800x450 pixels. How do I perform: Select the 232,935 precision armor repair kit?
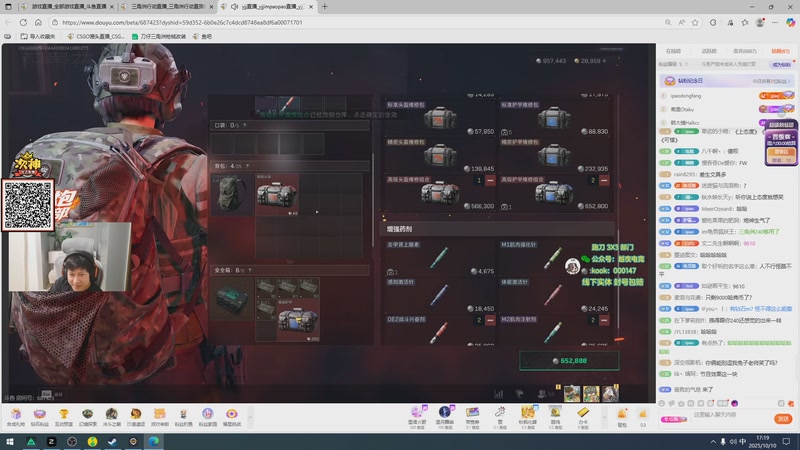coord(555,156)
